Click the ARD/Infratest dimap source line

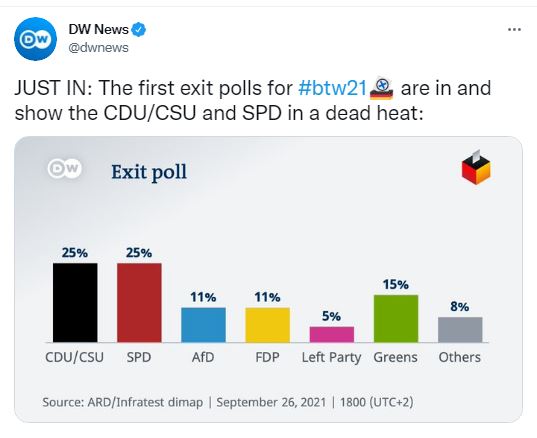click(228, 402)
